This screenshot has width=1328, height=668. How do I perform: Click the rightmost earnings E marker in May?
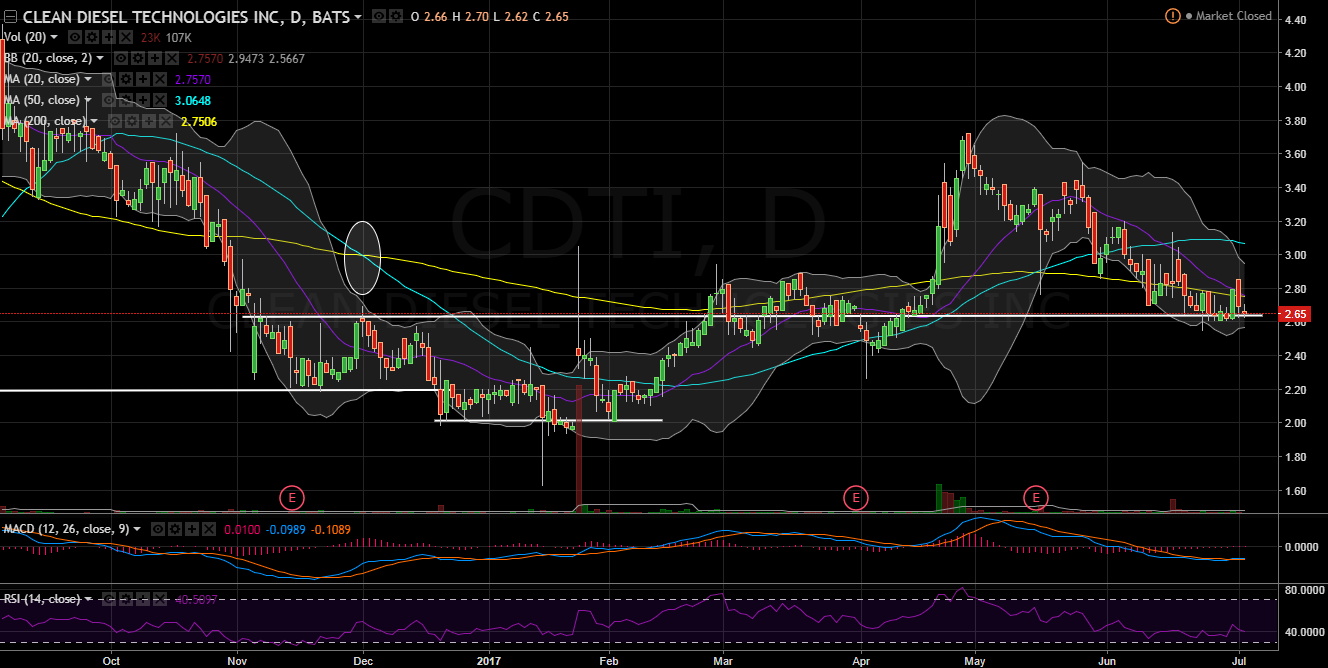tap(1036, 496)
